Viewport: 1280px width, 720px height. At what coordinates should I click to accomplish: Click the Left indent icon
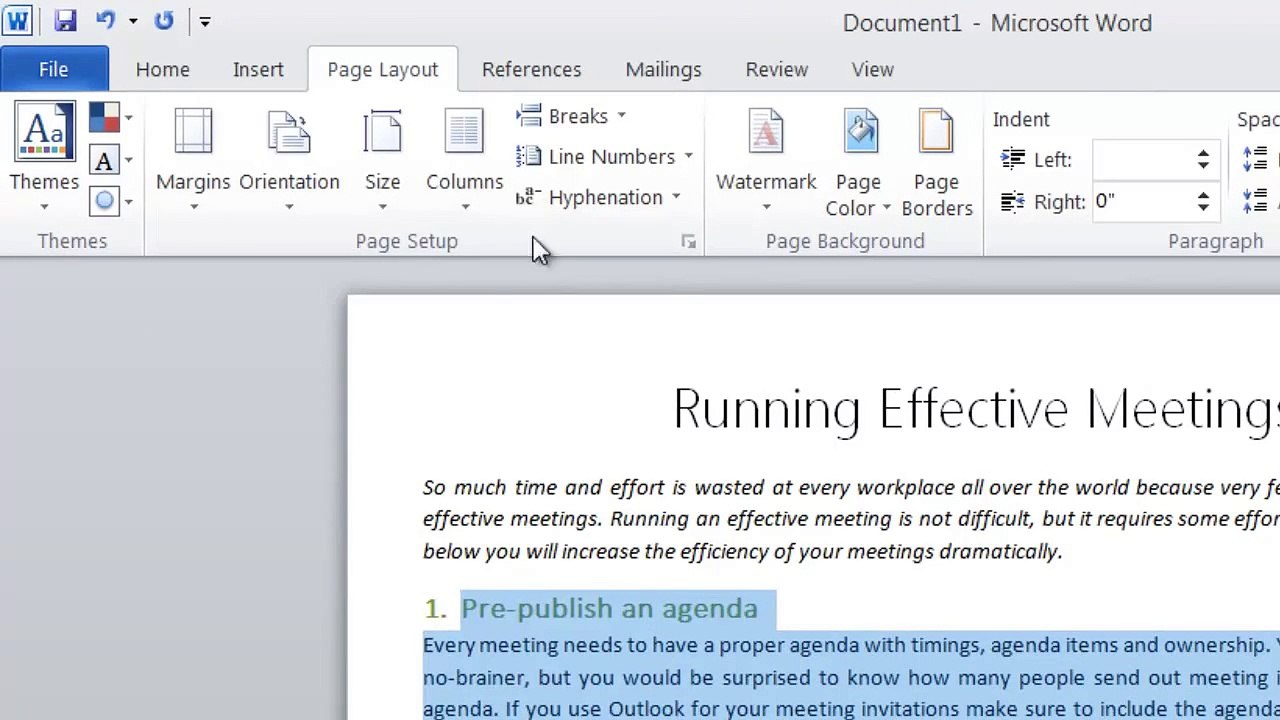[1013, 159]
